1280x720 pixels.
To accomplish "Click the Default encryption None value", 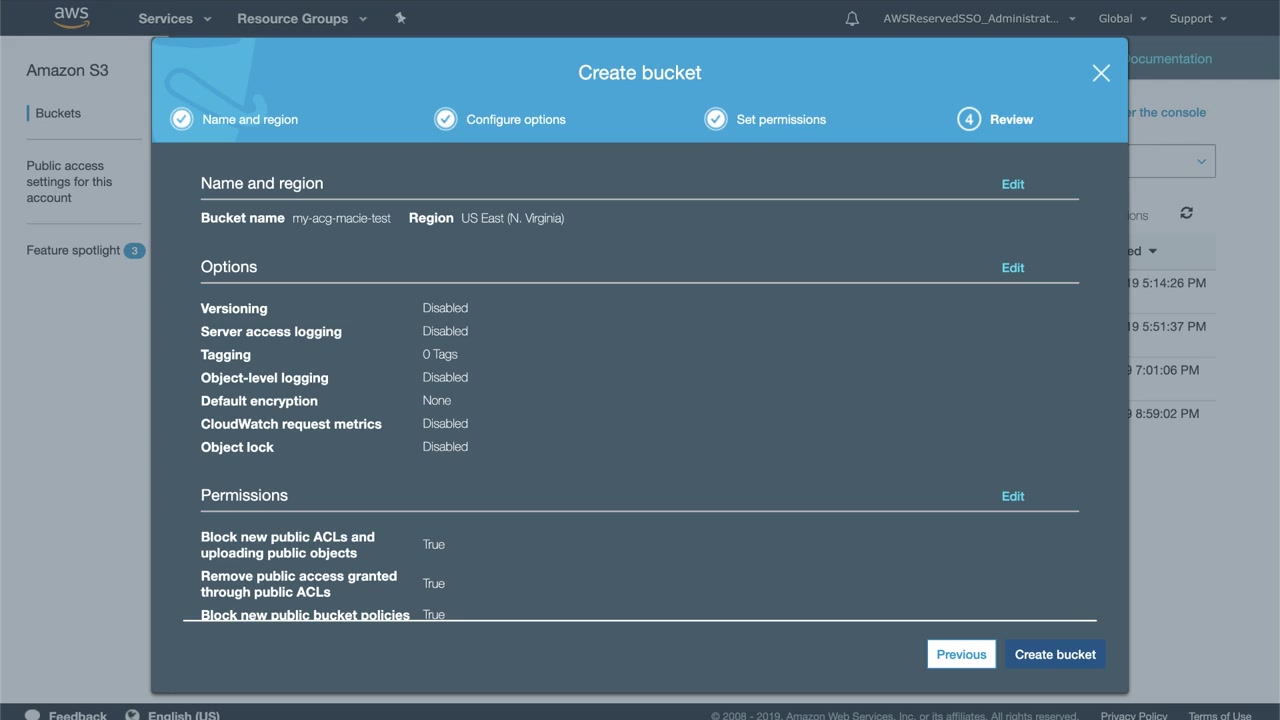I will coord(437,400).
